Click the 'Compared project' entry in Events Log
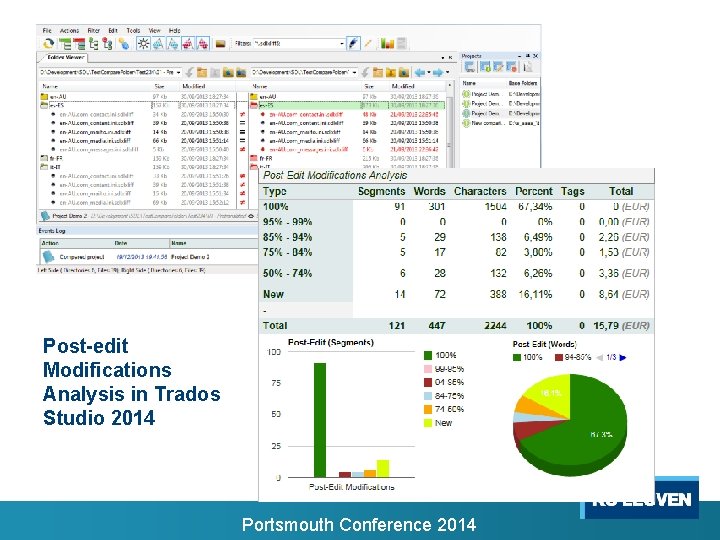This screenshot has height=540, width=720. (x=82, y=257)
